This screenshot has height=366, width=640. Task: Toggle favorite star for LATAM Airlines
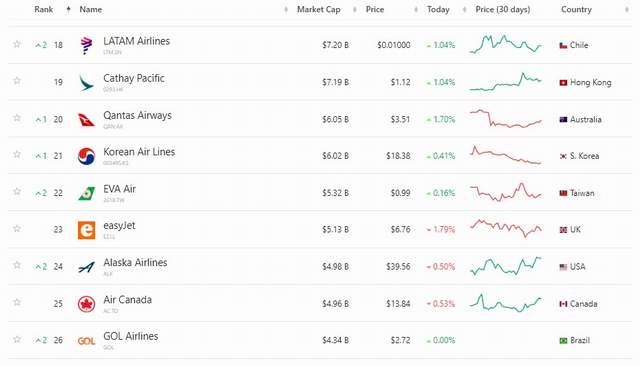[x=17, y=44]
